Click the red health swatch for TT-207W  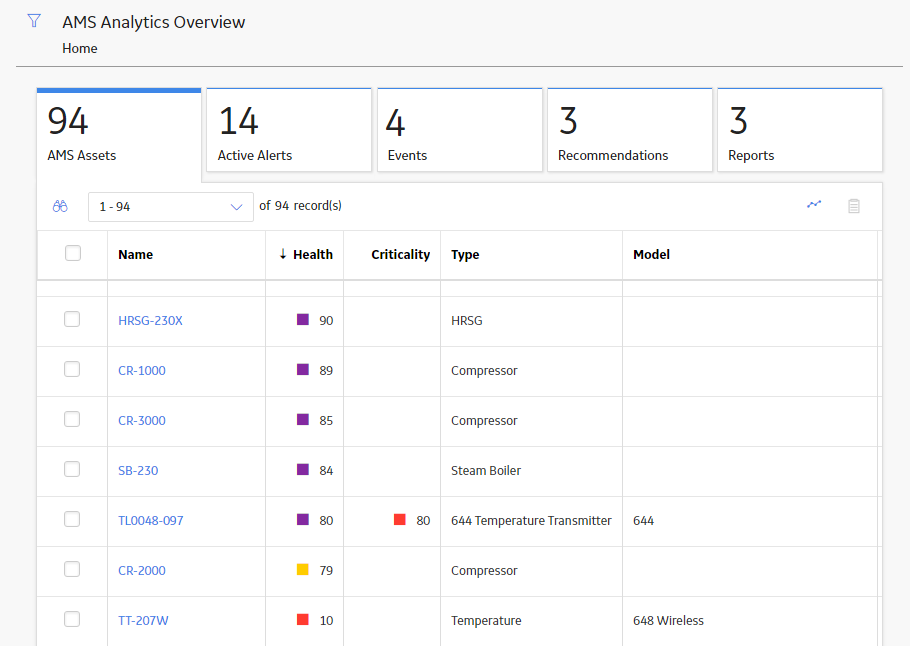point(303,619)
